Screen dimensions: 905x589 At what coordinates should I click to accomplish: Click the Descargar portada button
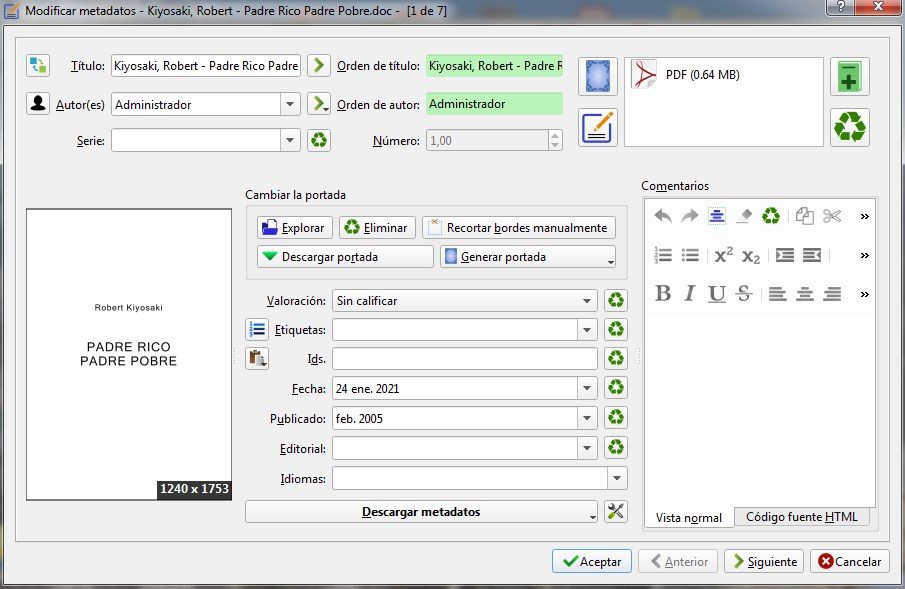click(x=345, y=257)
